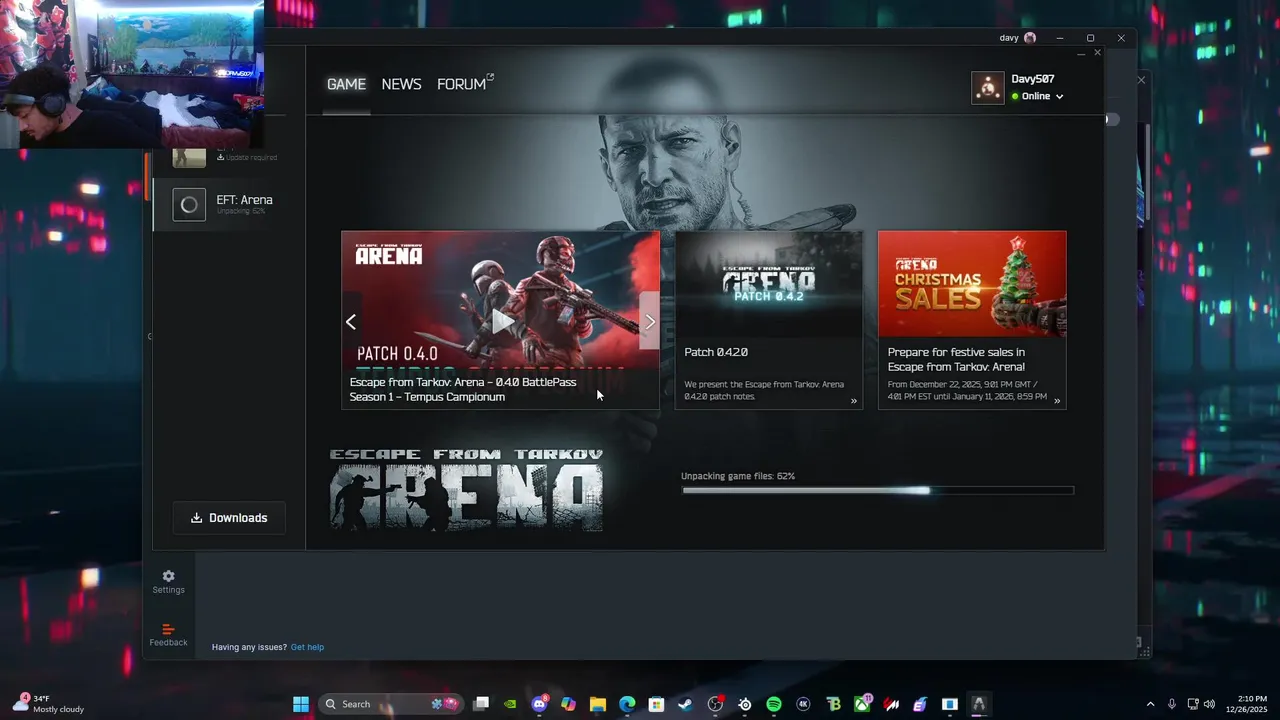Show hidden system tray icons

tap(1150, 704)
